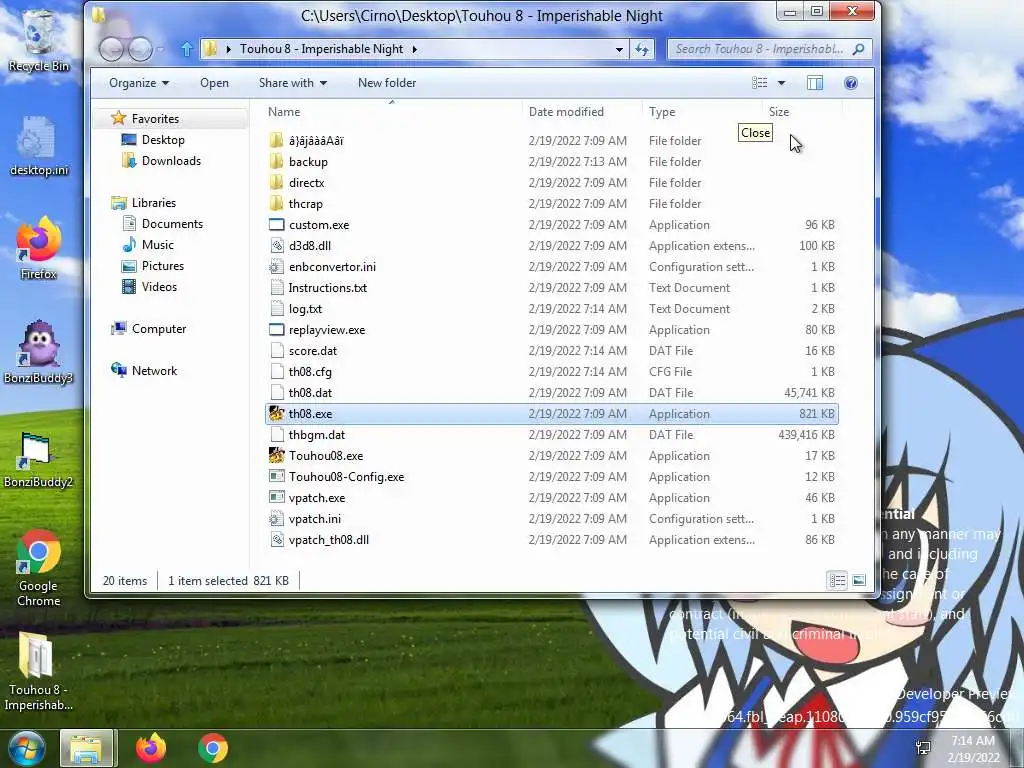The height and width of the screenshot is (768, 1024).
Task: Open the Help icon
Action: coord(850,83)
